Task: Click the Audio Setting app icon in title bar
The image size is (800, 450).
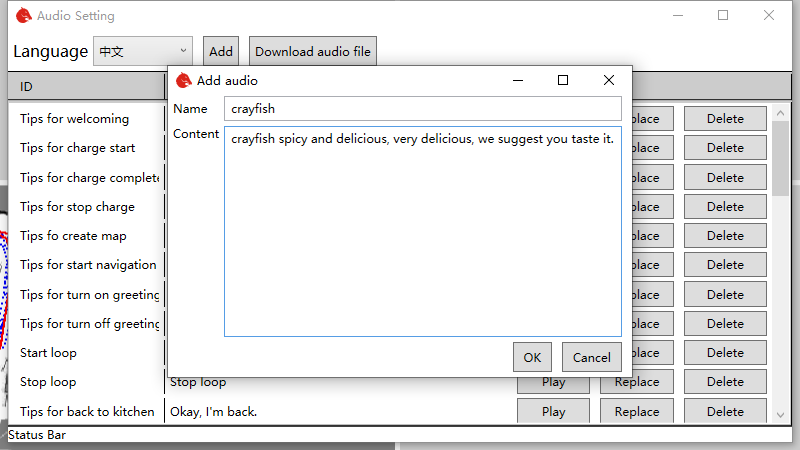Action: pos(23,16)
